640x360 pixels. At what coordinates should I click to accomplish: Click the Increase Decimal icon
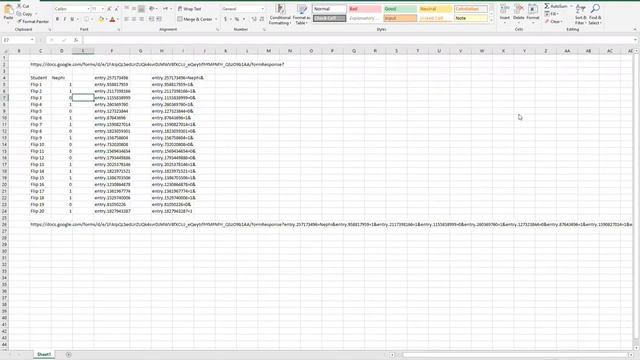tap(254, 19)
